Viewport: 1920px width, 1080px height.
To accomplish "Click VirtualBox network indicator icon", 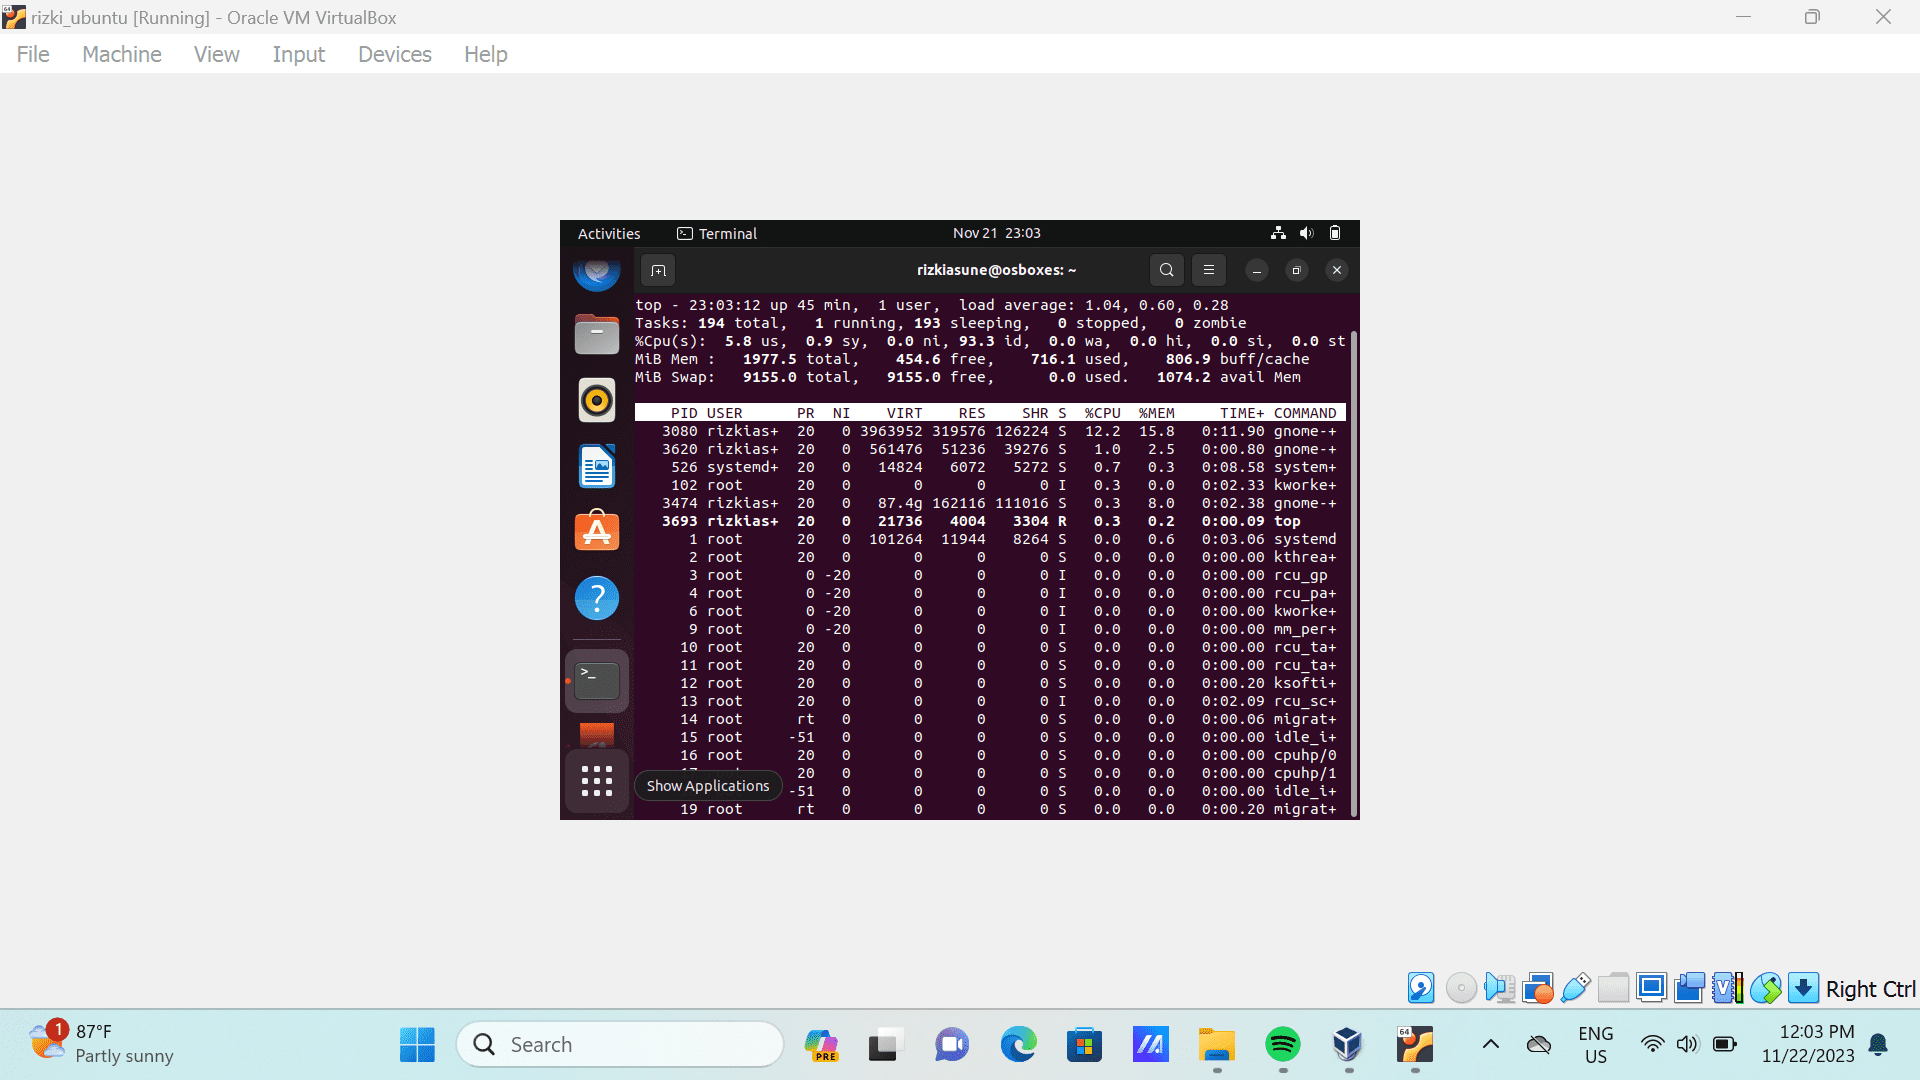I will click(x=1538, y=988).
